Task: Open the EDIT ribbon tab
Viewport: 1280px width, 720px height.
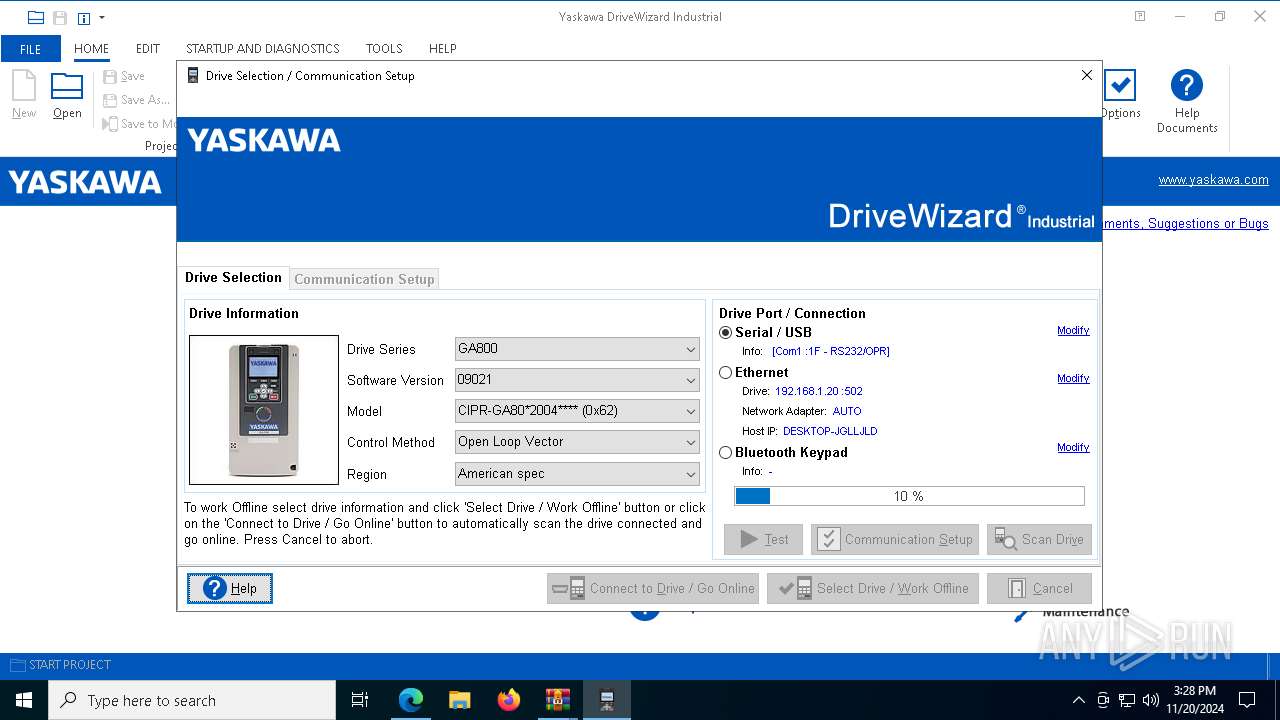Action: (x=148, y=48)
